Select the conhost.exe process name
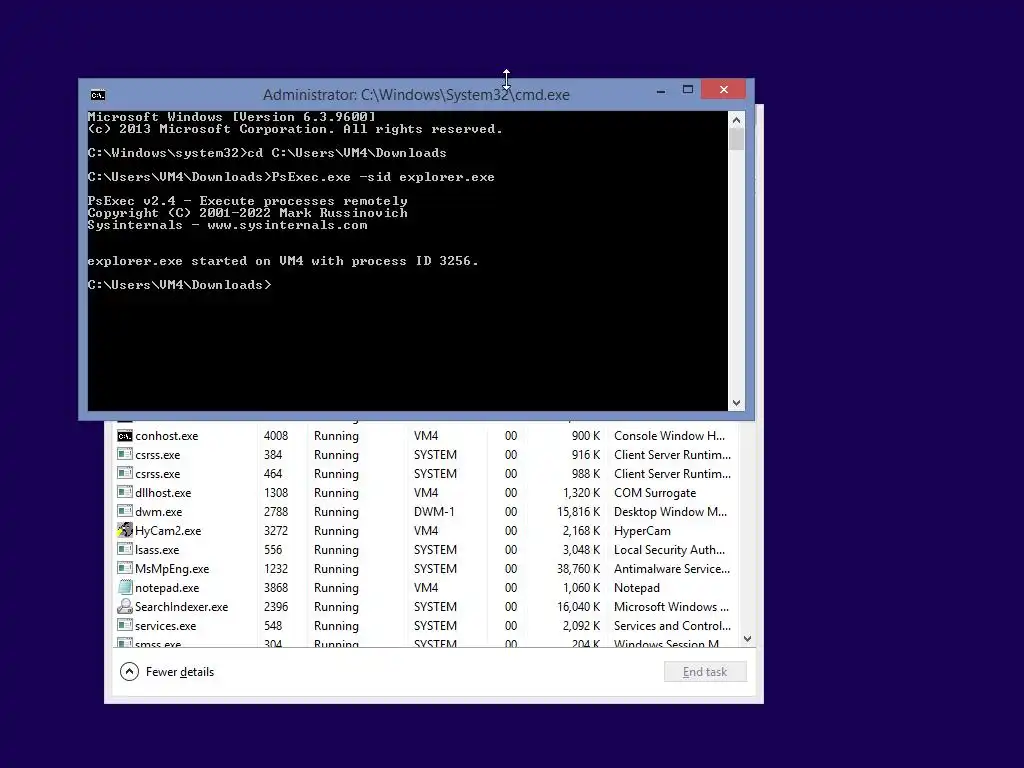This screenshot has height=768, width=1024. 167,436
